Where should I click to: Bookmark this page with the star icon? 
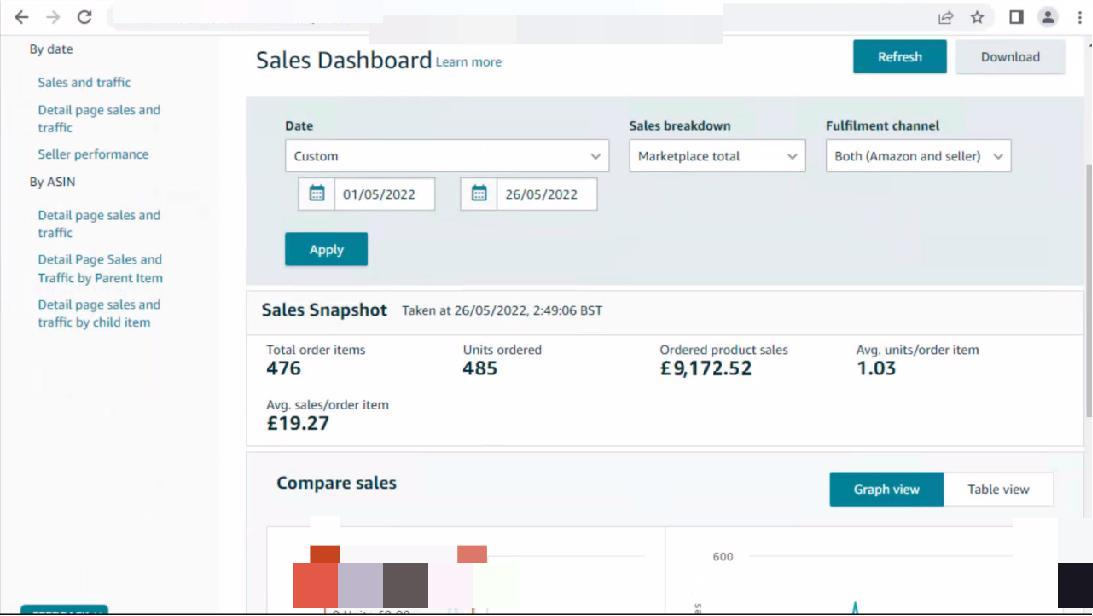click(x=977, y=17)
